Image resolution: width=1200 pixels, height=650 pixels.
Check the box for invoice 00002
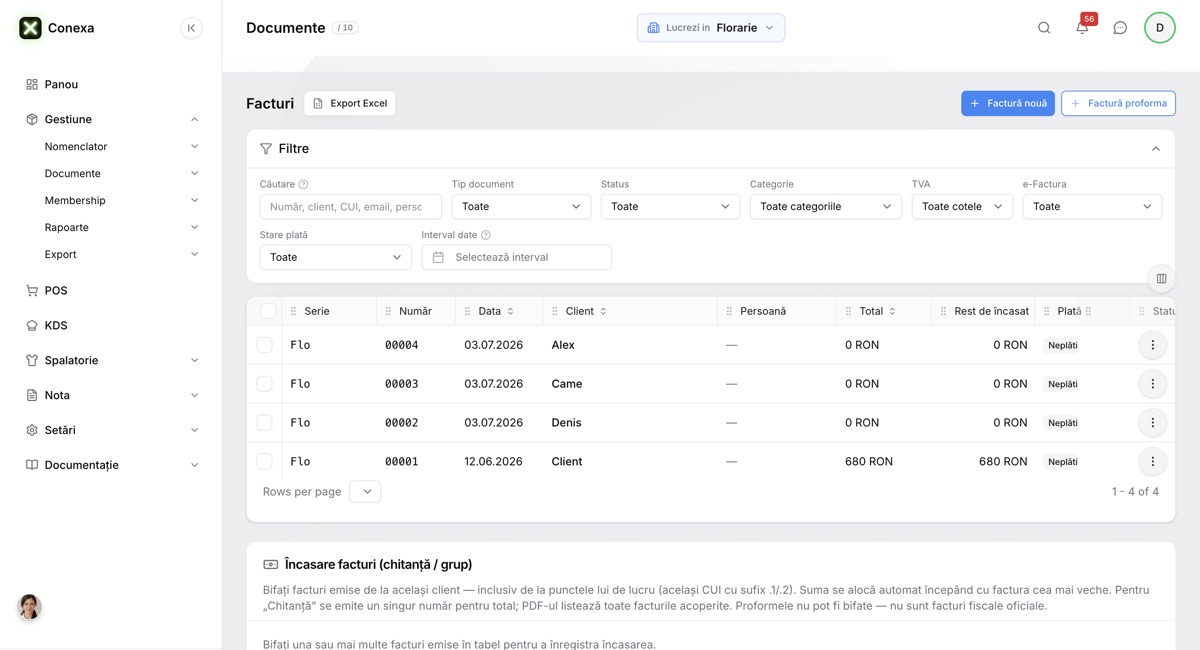(x=264, y=423)
